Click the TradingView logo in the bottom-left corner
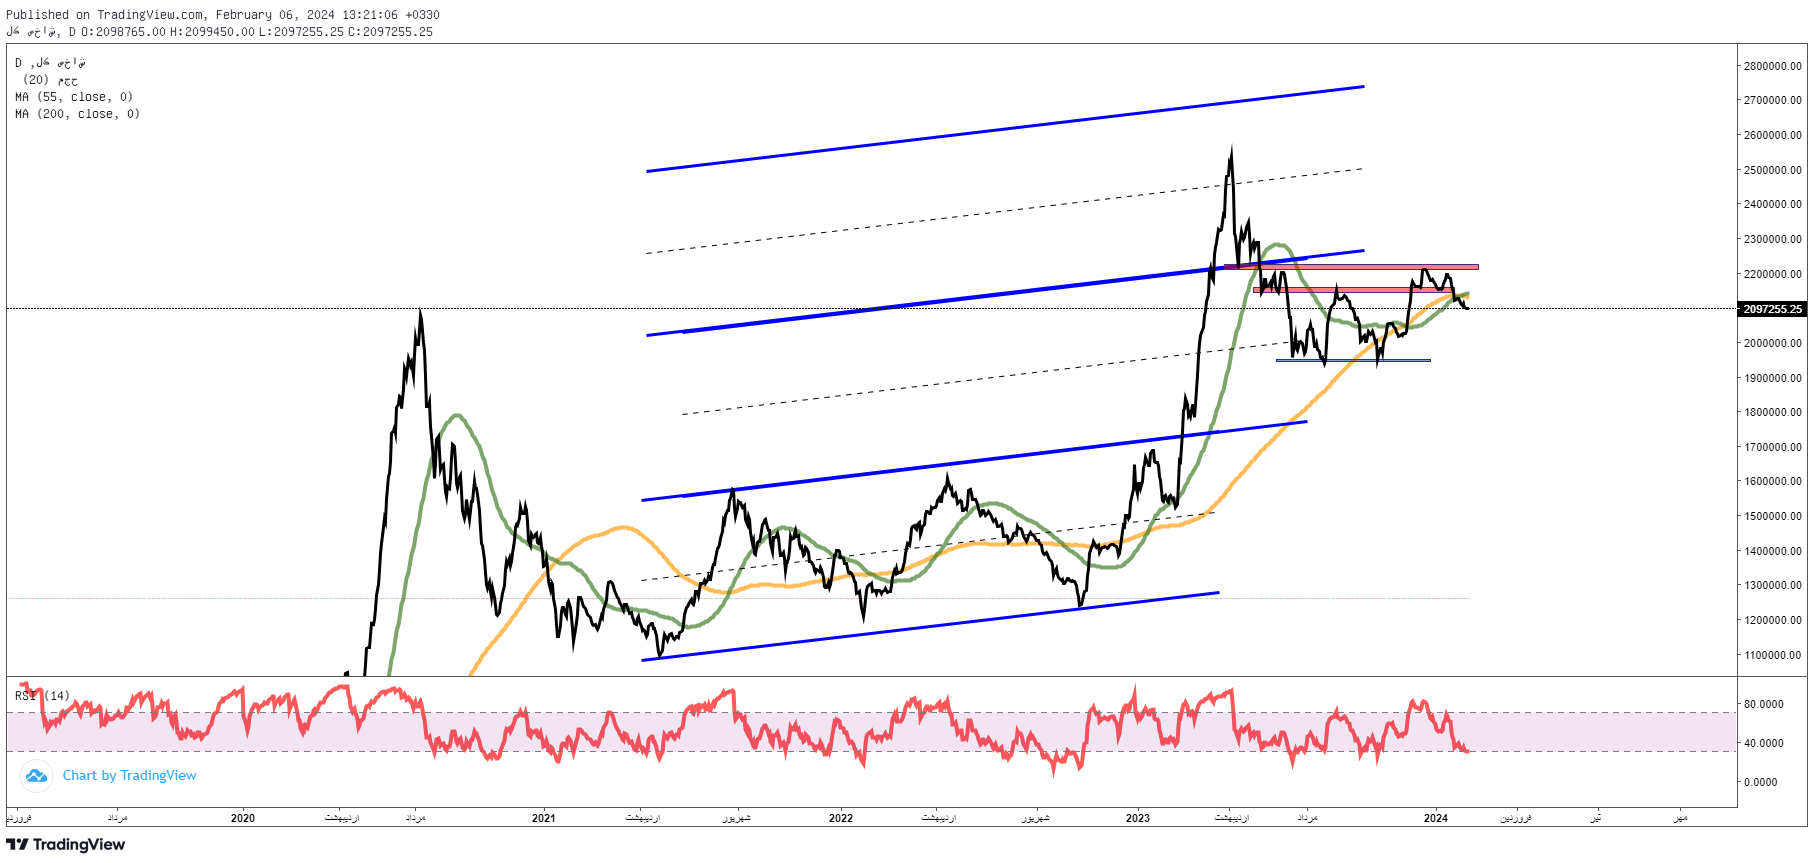This screenshot has height=863, width=1814. (66, 845)
